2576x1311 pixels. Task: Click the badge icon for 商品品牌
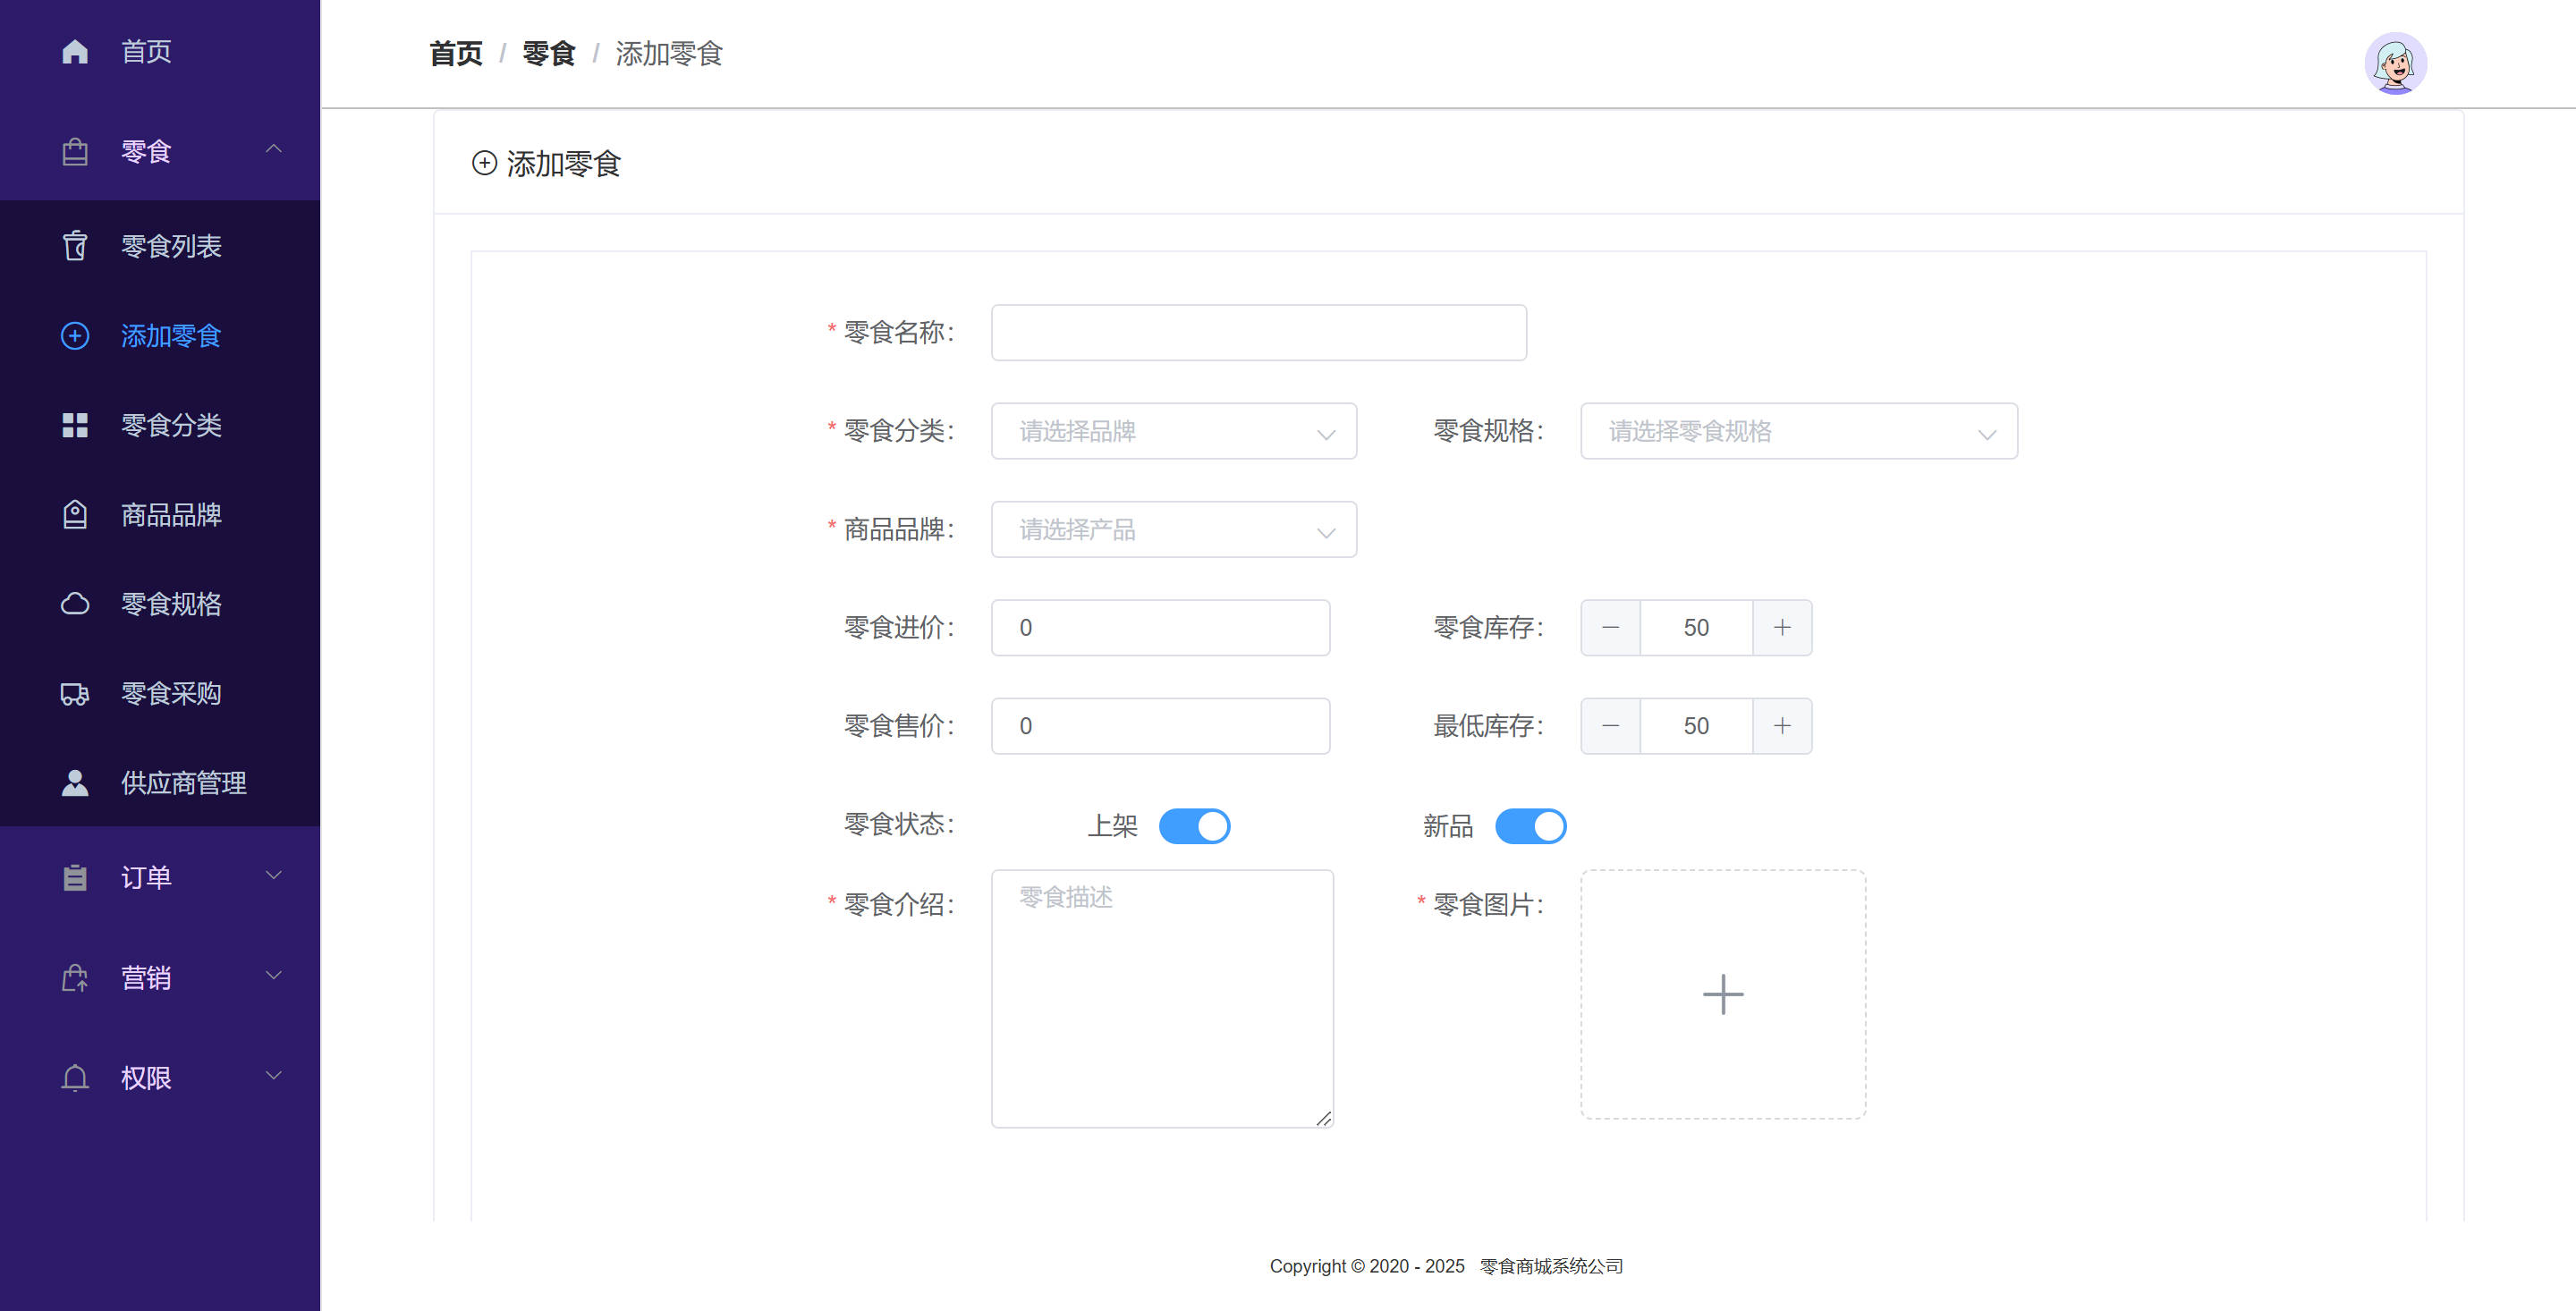point(75,515)
